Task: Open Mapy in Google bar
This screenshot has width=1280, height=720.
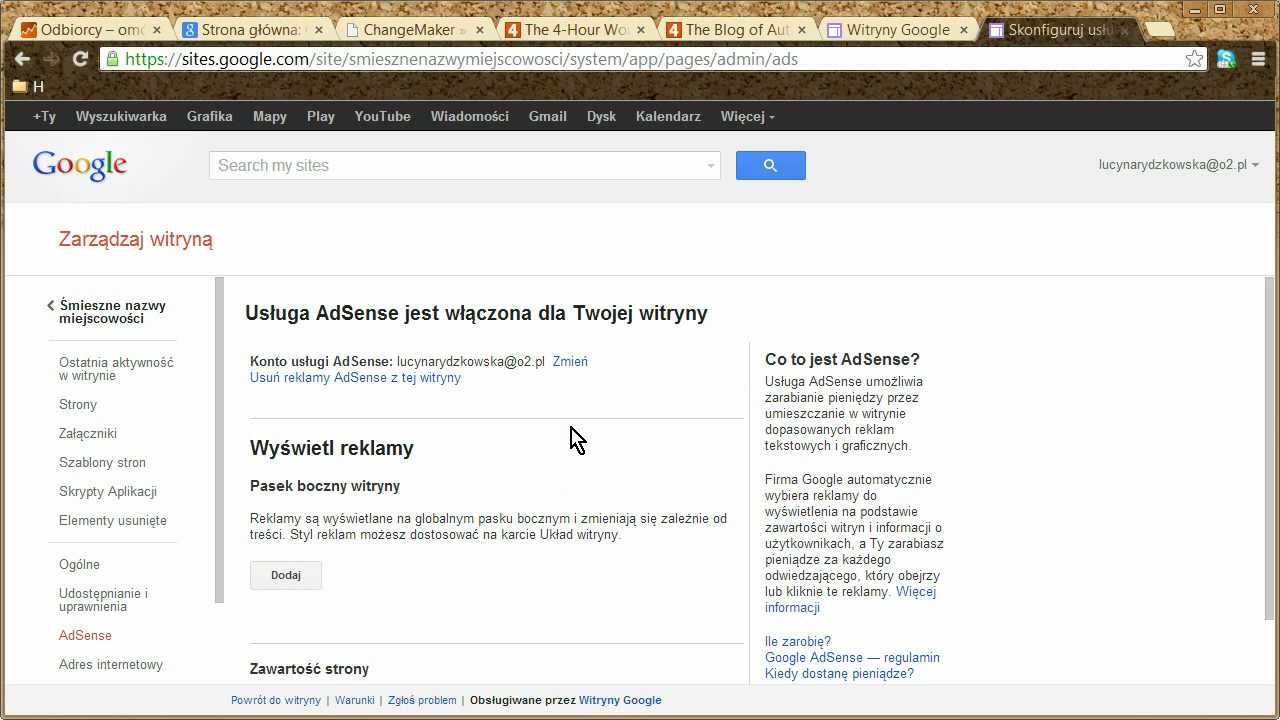Action: tap(270, 116)
